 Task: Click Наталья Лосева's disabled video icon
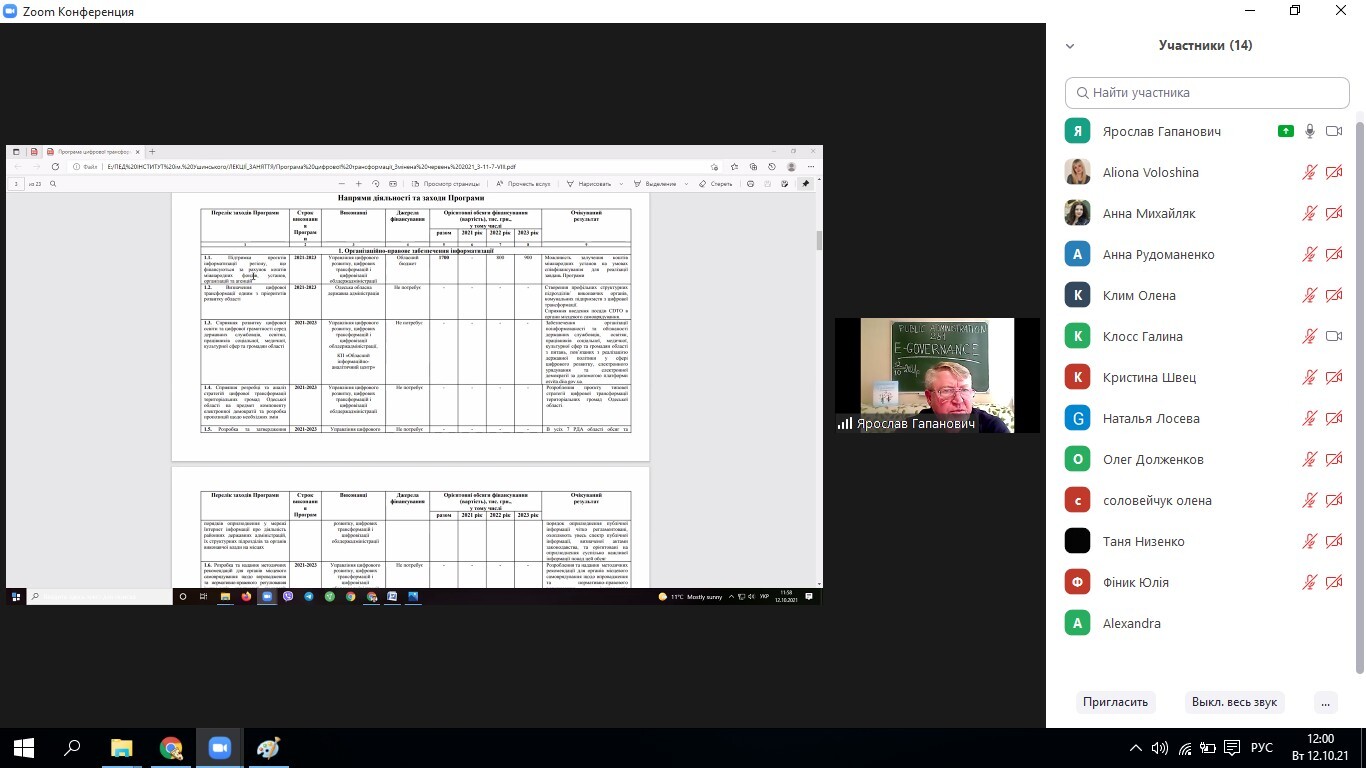(x=1334, y=418)
